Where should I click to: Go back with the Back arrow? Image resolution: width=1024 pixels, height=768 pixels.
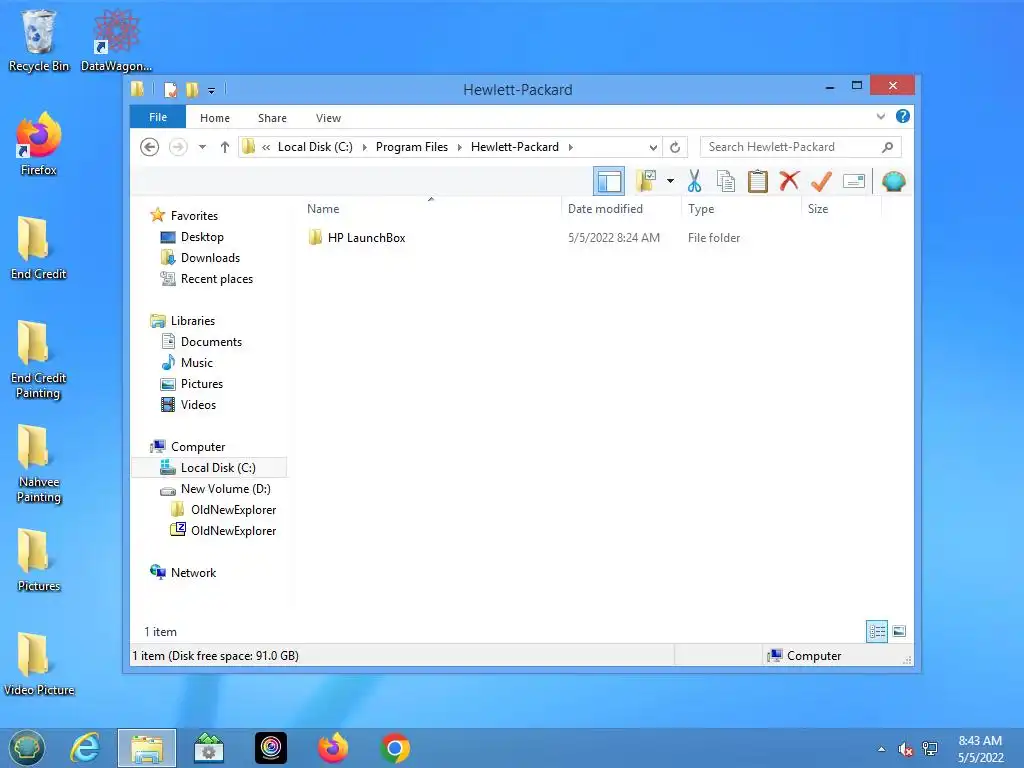click(x=150, y=147)
